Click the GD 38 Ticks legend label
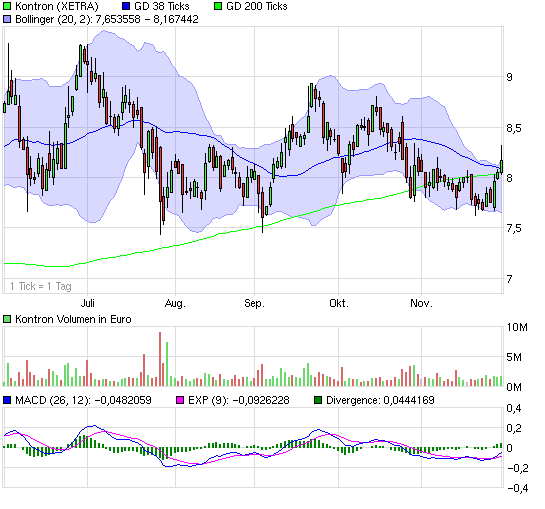 [x=162, y=6]
